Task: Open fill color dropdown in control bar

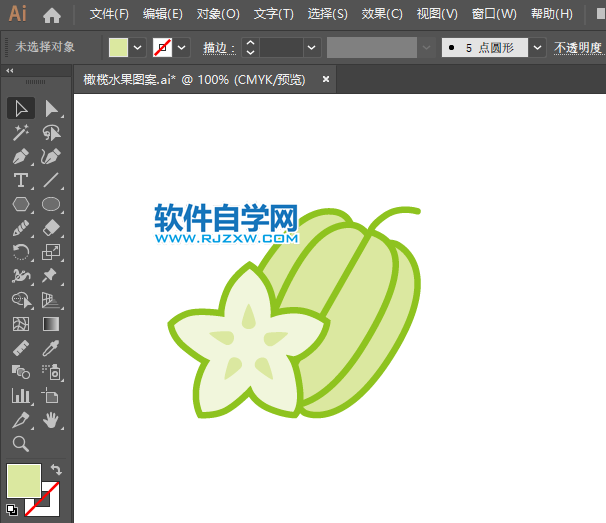Action: [x=137, y=47]
